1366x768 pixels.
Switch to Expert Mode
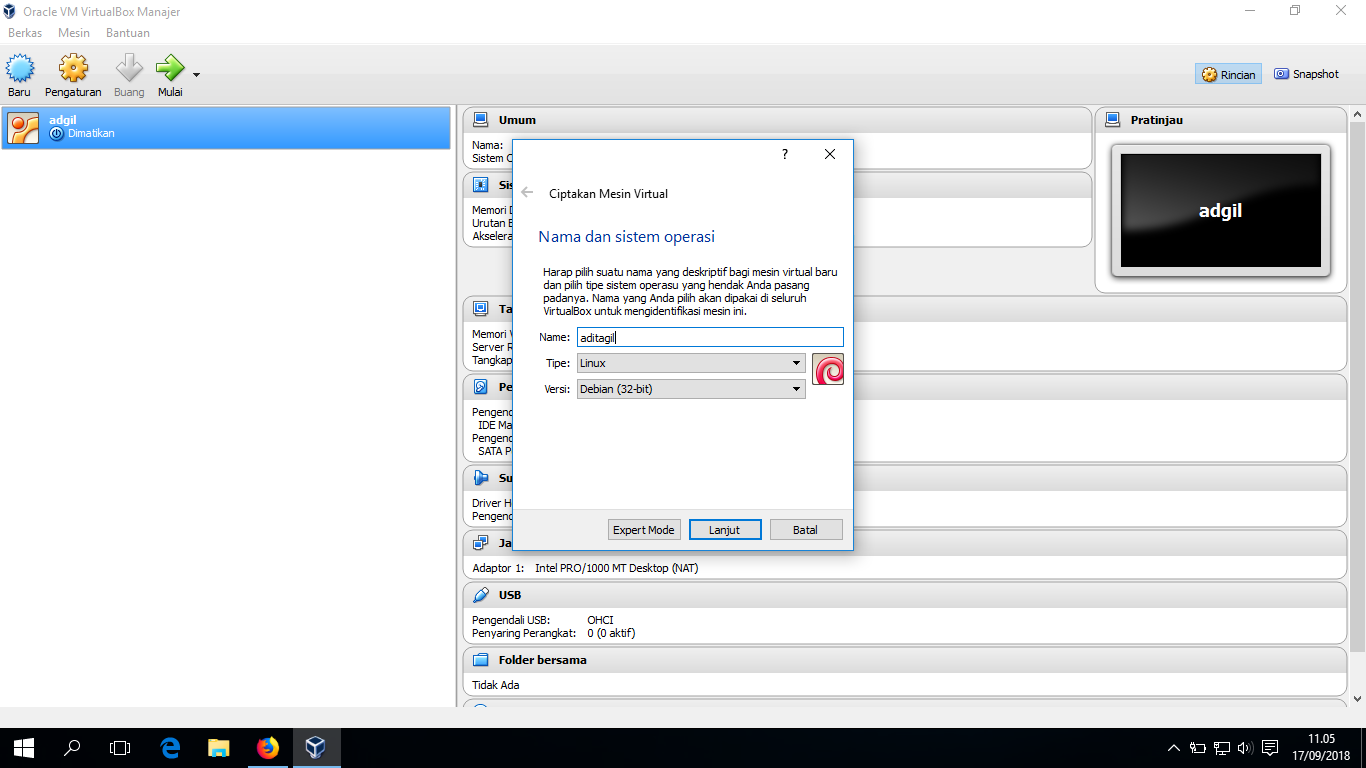click(644, 529)
